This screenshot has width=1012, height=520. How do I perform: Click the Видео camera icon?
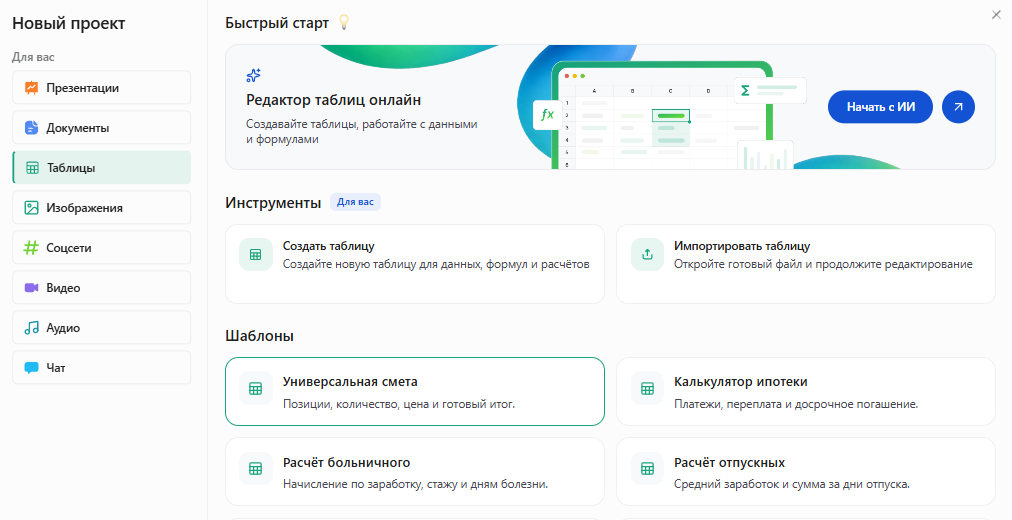point(32,288)
